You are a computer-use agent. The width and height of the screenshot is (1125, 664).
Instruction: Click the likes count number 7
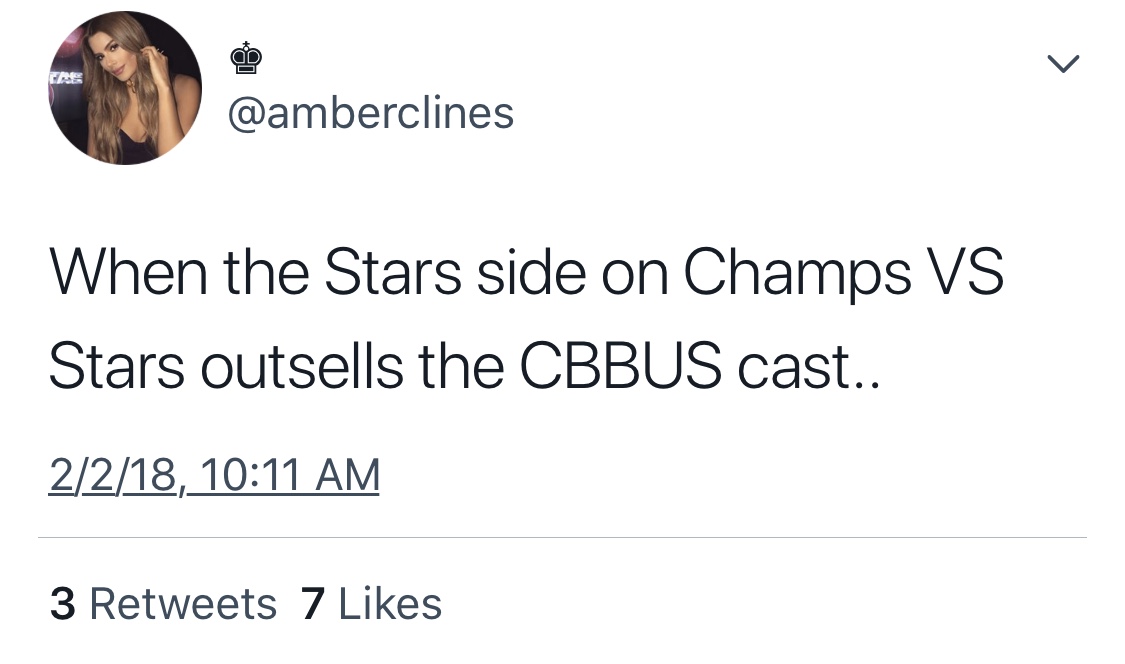click(313, 604)
